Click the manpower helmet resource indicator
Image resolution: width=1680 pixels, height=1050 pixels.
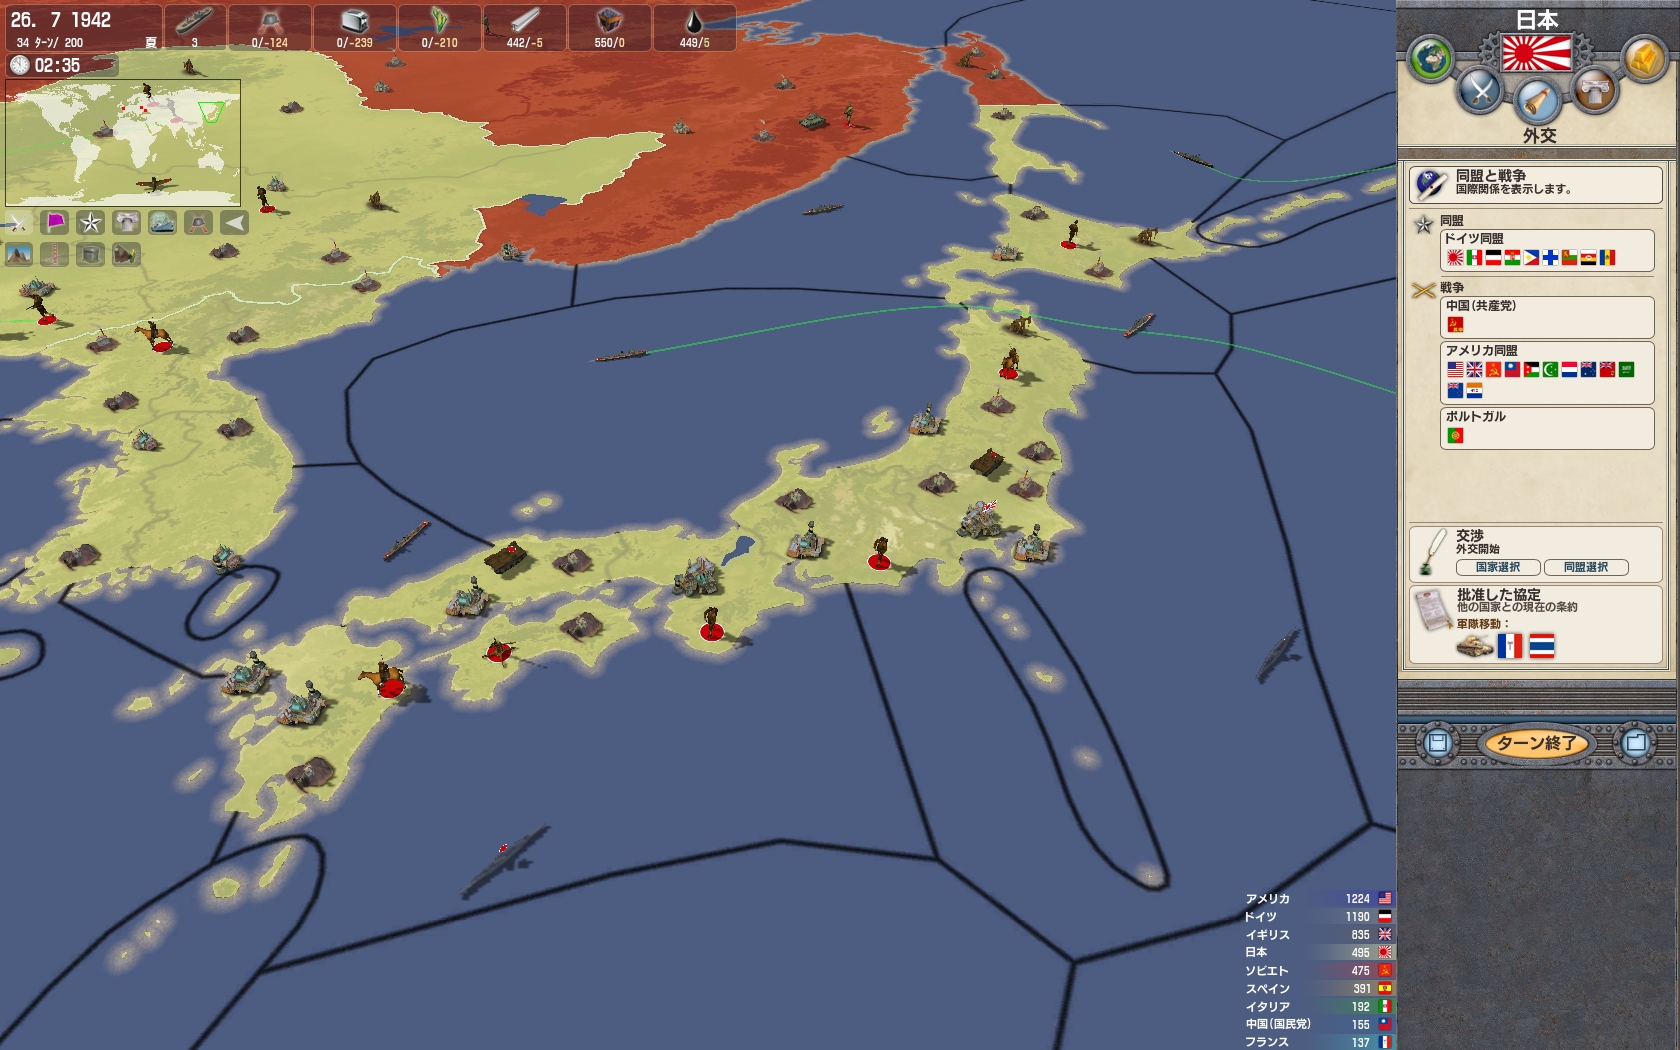[270, 28]
